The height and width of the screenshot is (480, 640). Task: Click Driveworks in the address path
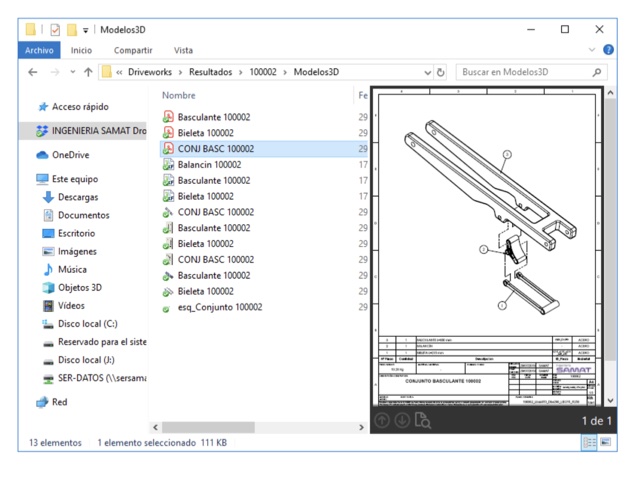(x=150, y=72)
